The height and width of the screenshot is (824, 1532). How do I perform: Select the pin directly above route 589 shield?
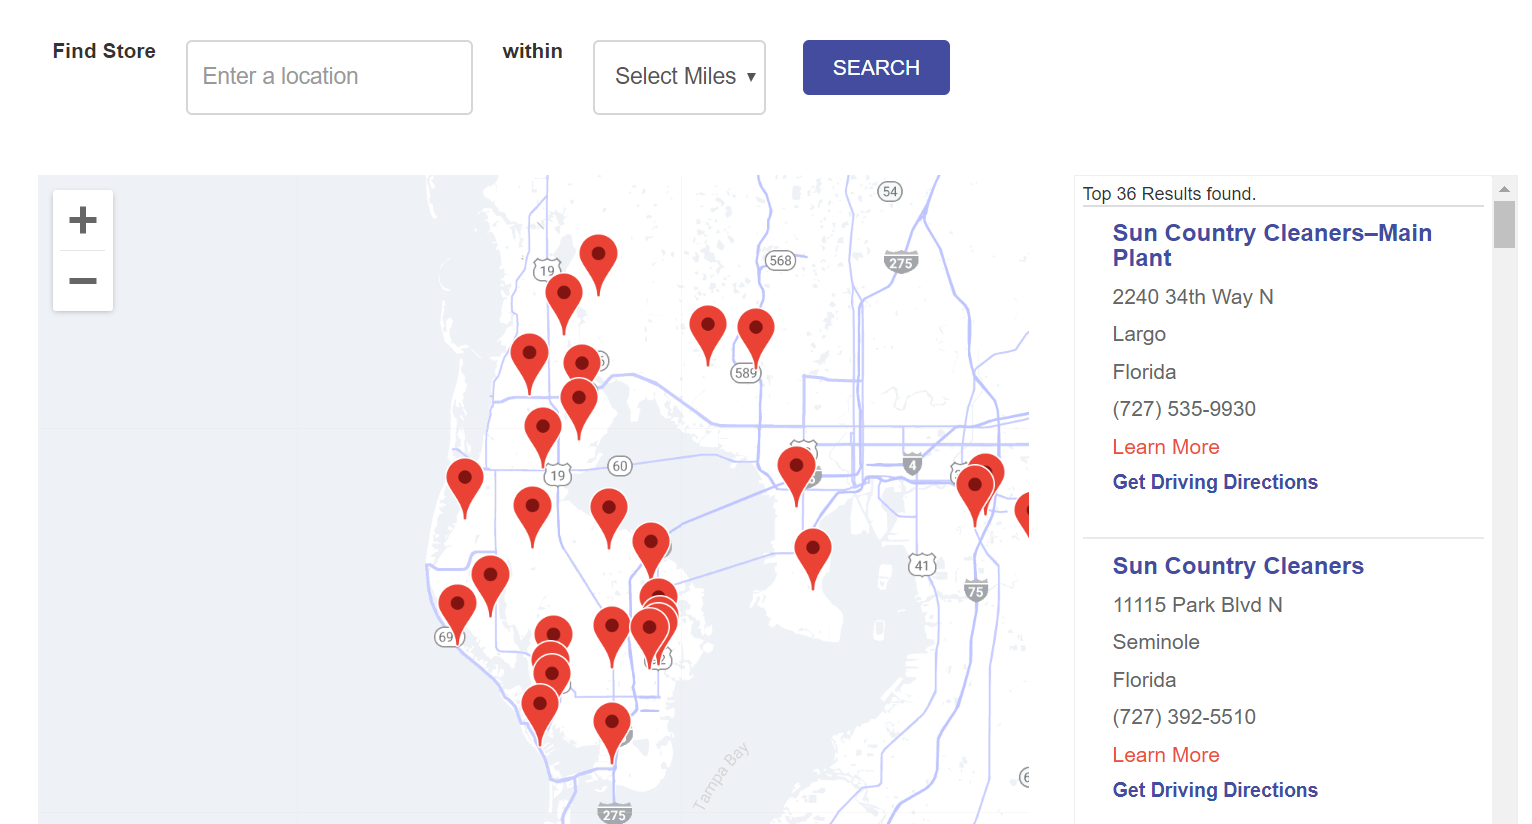coord(756,331)
